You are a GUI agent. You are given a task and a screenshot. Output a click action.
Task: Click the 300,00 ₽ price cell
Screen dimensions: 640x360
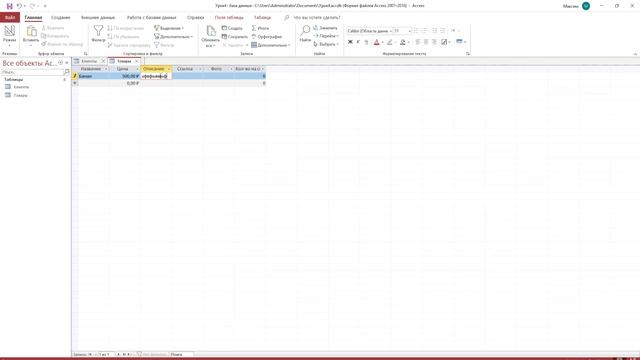[124, 76]
